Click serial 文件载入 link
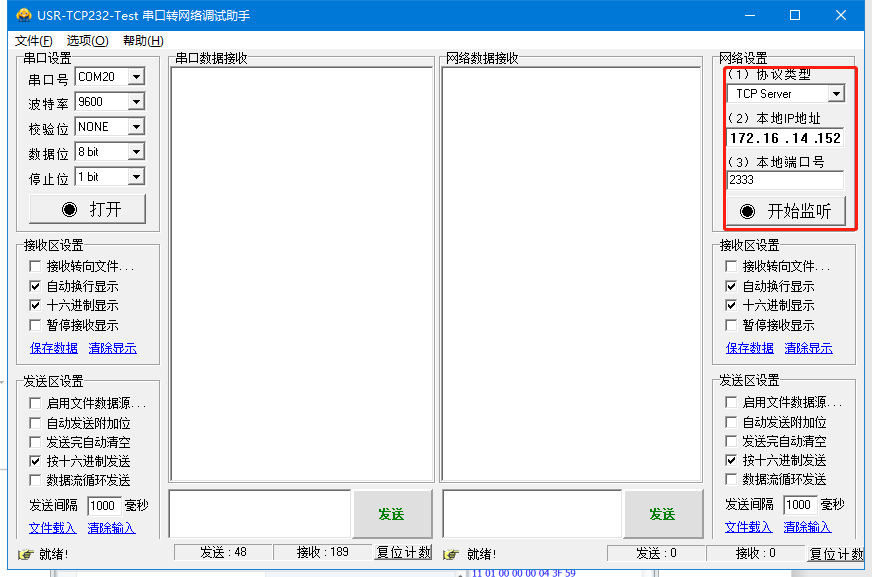 click(52, 528)
